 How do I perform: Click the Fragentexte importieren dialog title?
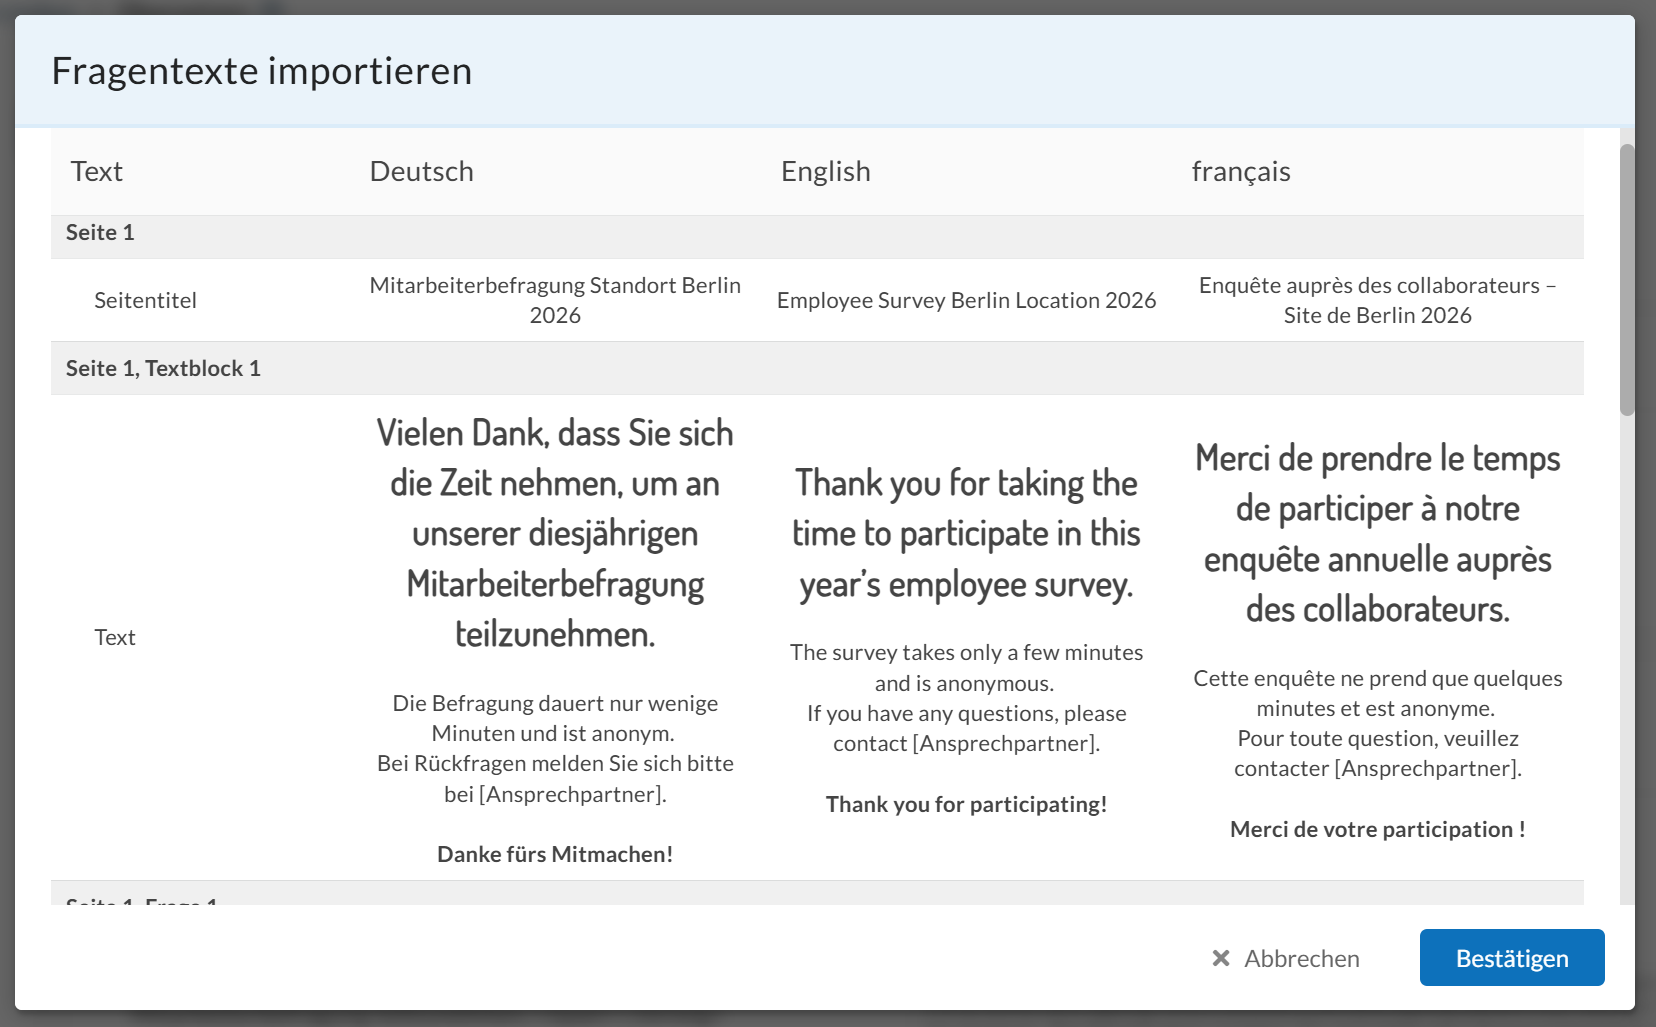click(x=262, y=71)
